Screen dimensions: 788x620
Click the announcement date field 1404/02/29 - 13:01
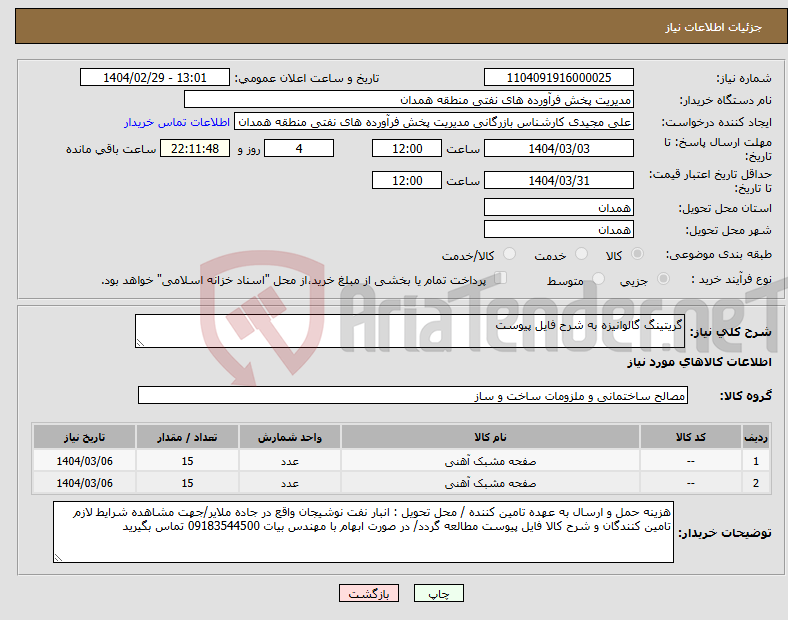(x=155, y=77)
